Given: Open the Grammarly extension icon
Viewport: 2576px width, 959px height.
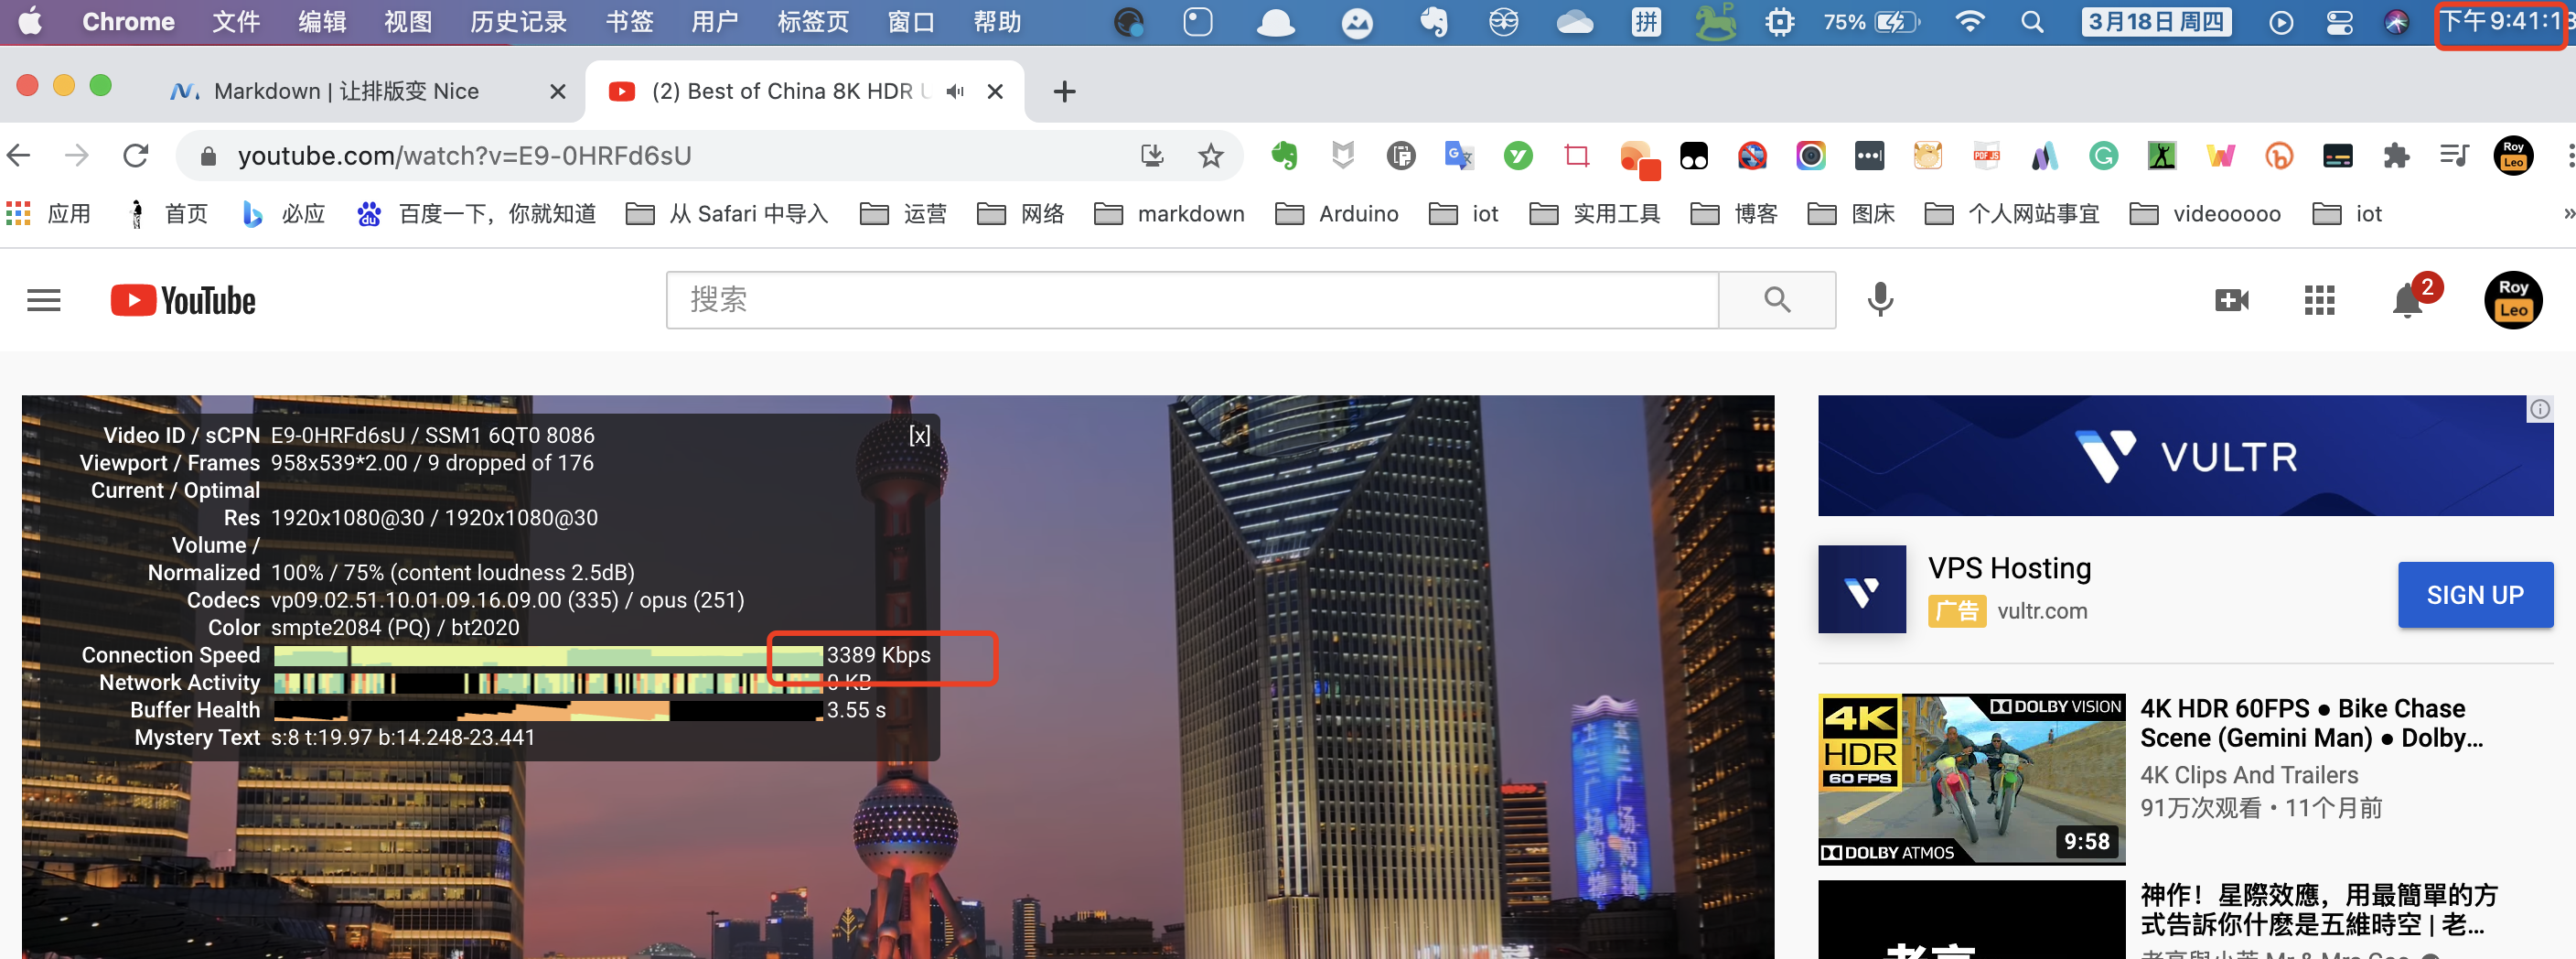Looking at the screenshot, I should click(x=2103, y=156).
